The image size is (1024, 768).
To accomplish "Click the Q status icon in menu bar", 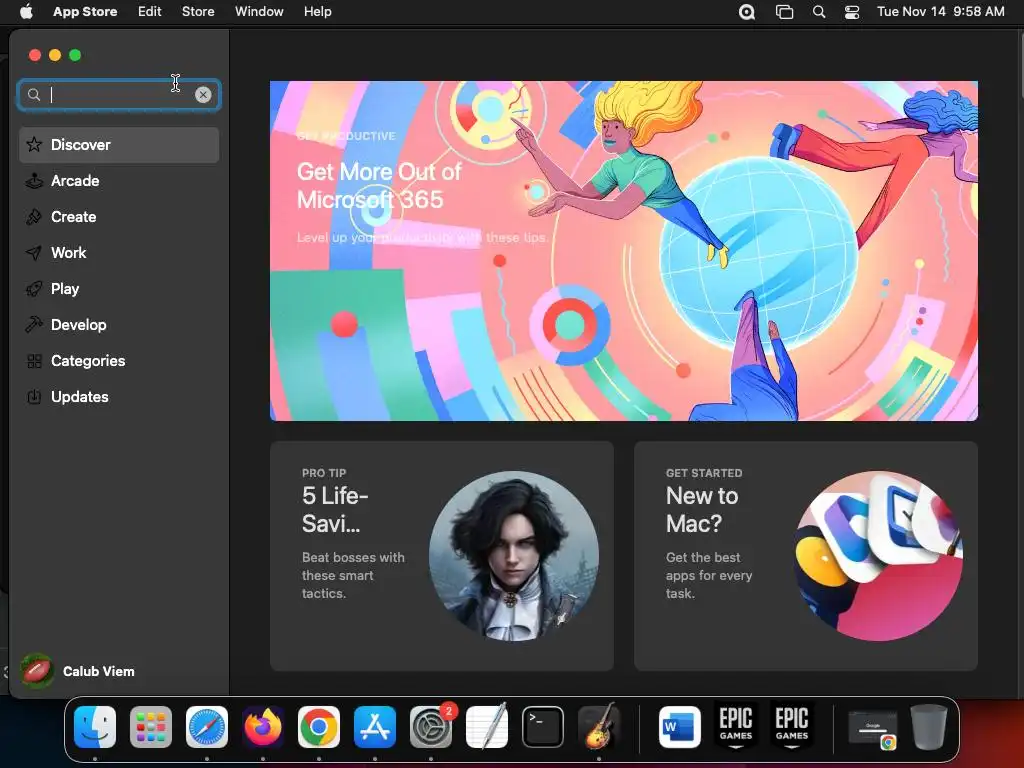I will tap(746, 12).
